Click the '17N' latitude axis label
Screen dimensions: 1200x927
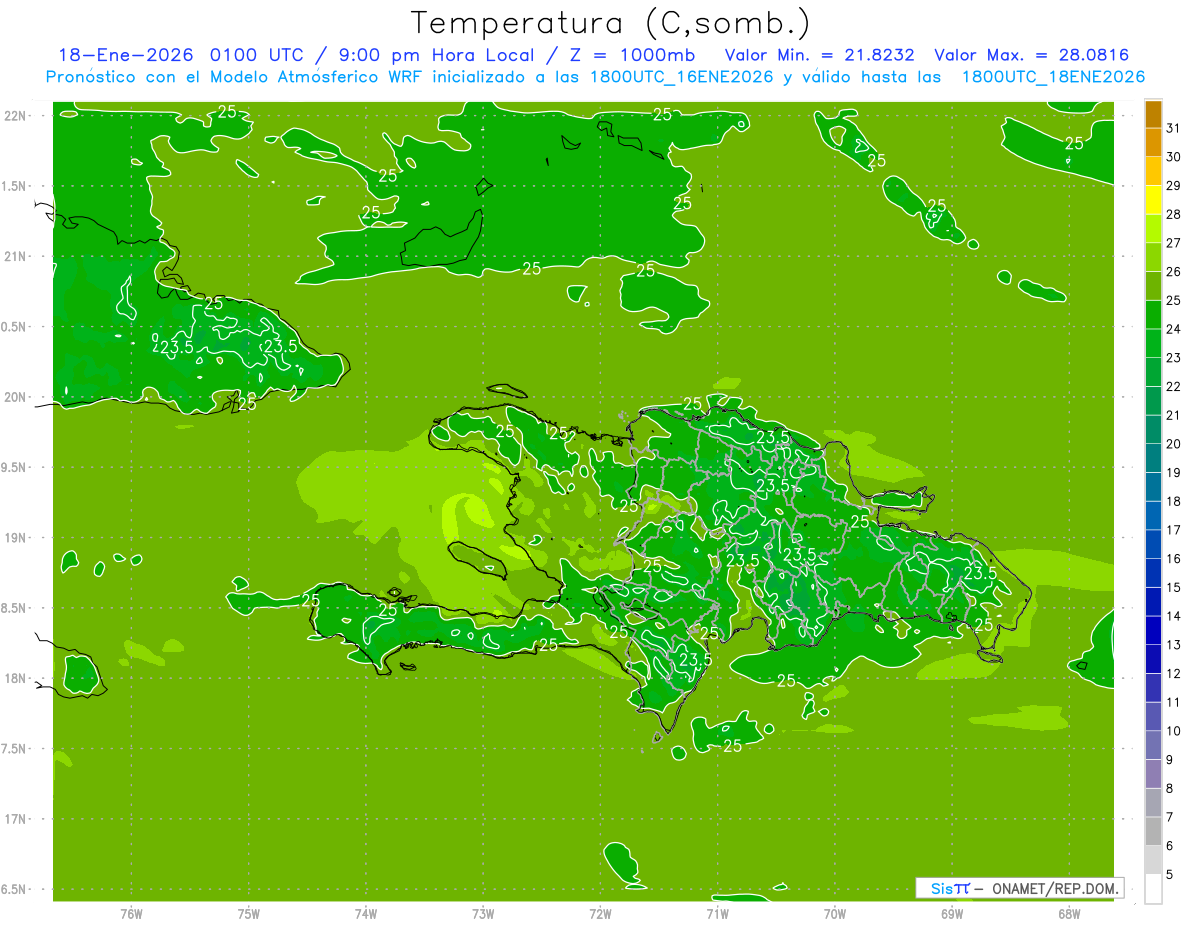15,819
